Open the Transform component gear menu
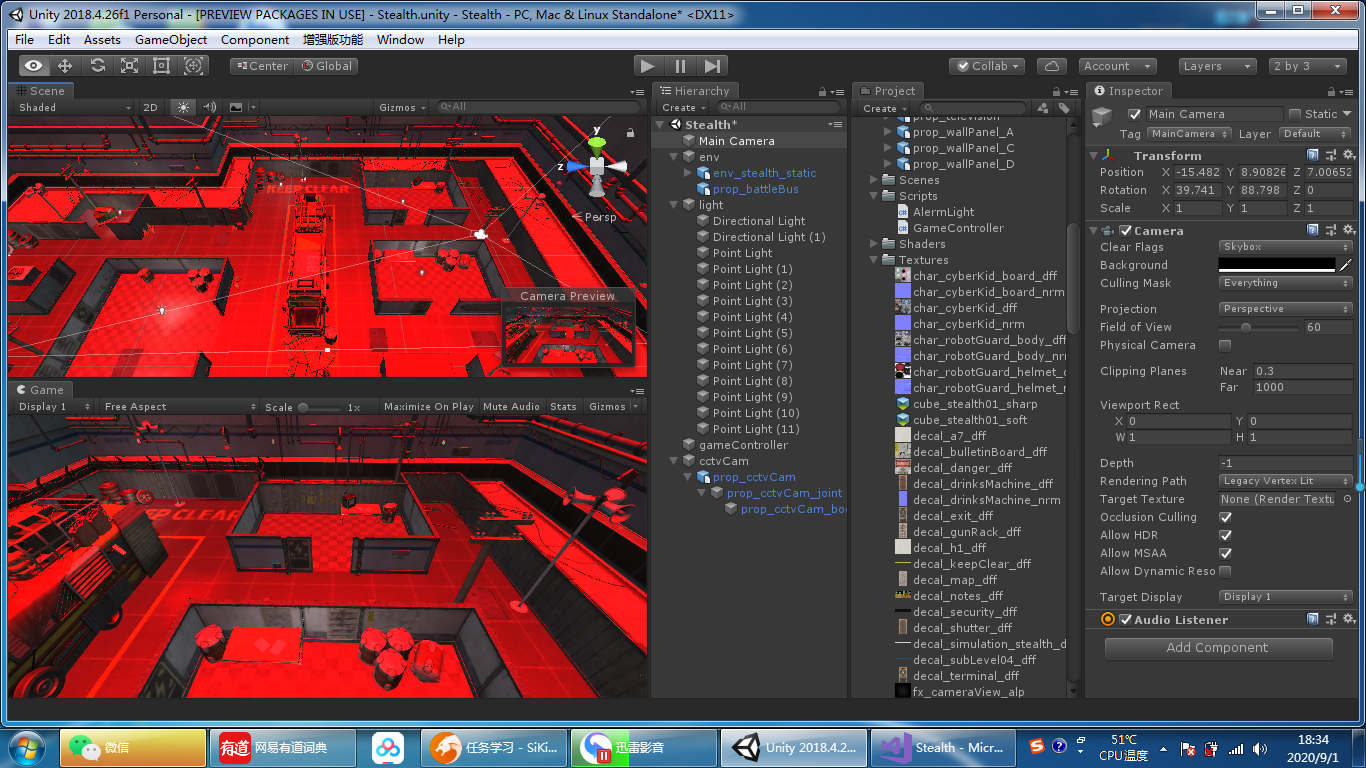1366x768 pixels. 1347,156
